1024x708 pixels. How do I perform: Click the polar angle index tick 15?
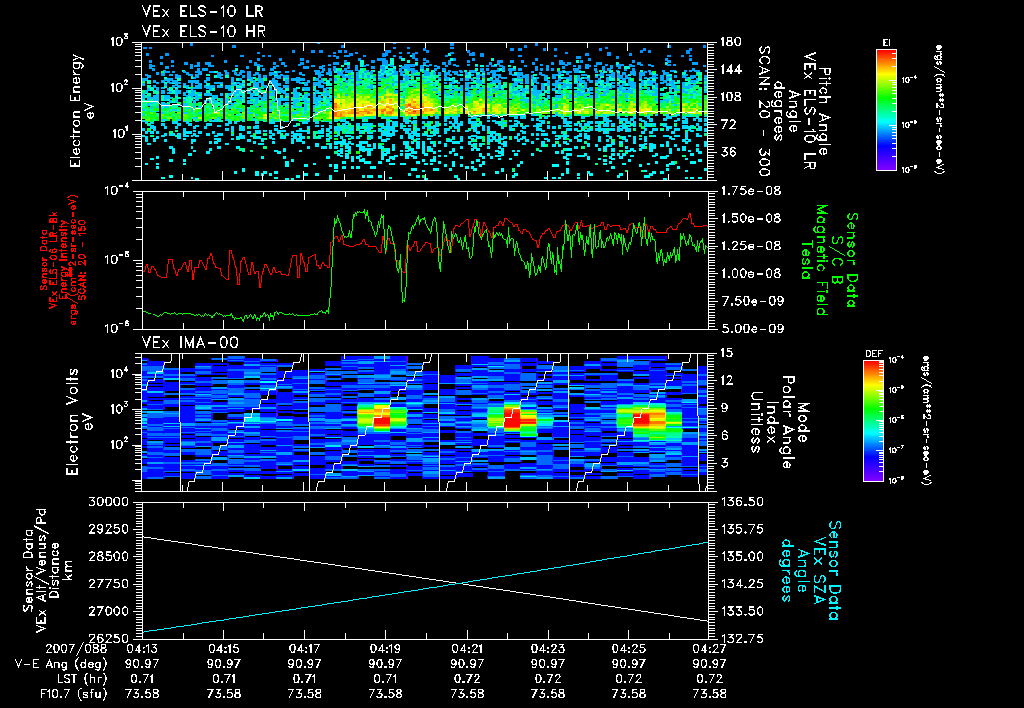727,353
